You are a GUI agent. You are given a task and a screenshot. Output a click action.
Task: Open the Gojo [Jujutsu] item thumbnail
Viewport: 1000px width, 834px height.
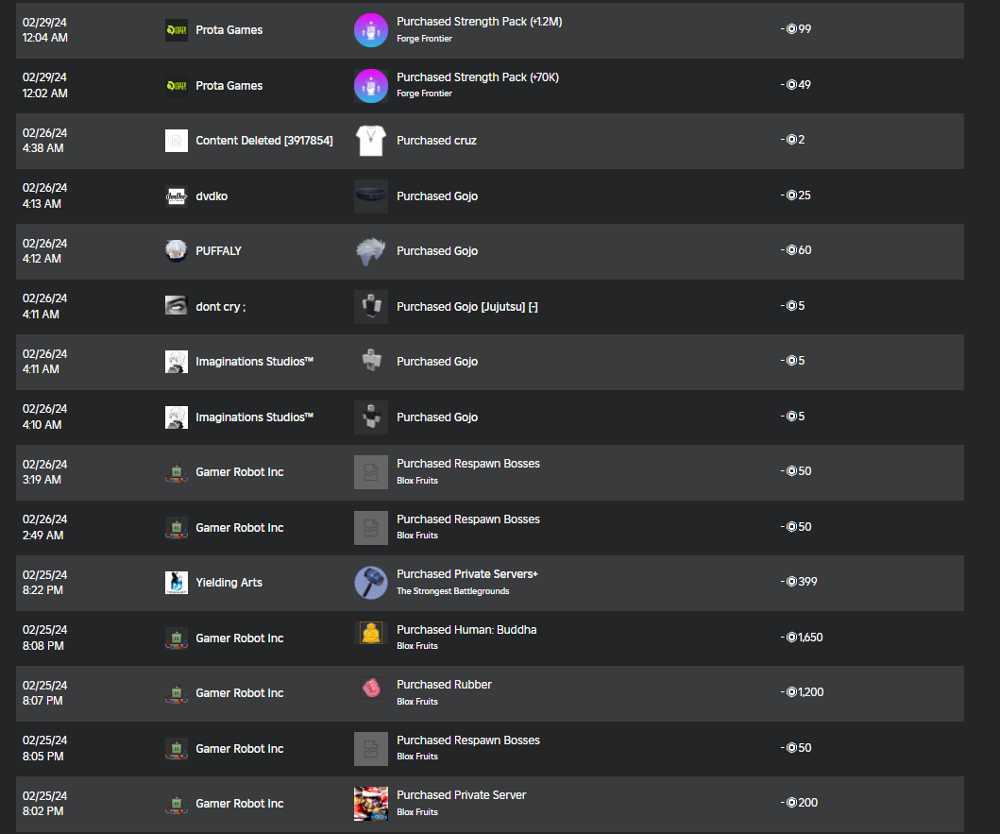tap(371, 306)
